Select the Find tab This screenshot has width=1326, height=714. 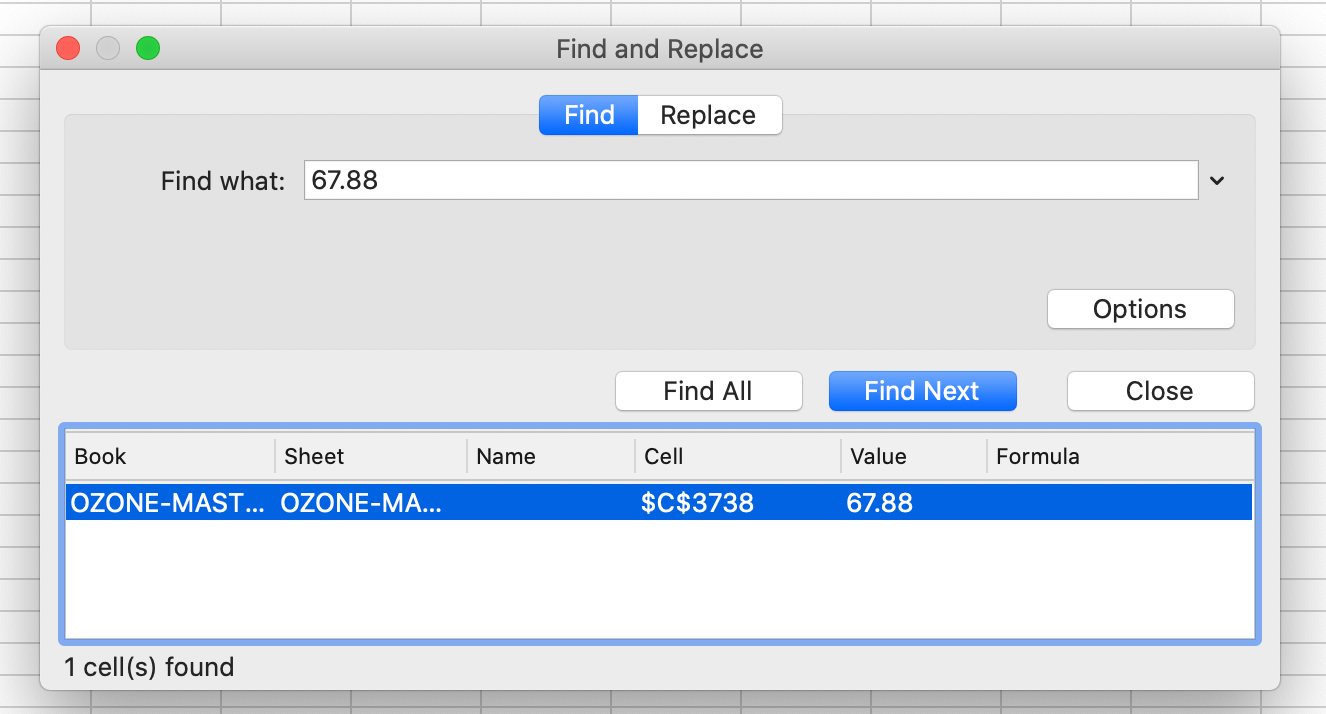589,115
